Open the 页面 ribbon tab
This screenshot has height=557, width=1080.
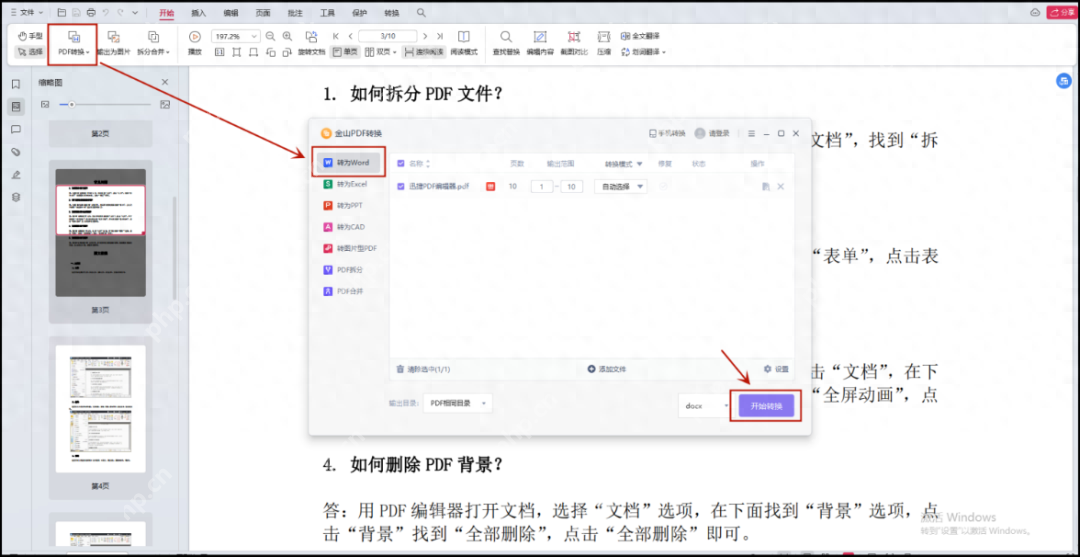click(x=263, y=13)
